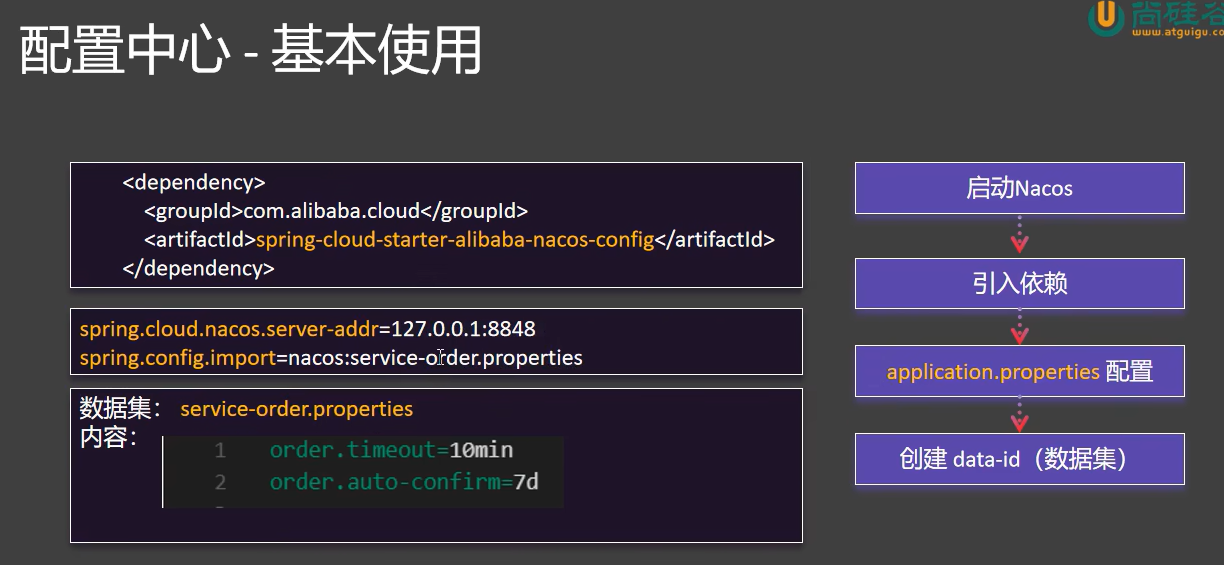This screenshot has height=565, width=1224.
Task: Click the 引入依赖 step box
Action: pos(1019,283)
